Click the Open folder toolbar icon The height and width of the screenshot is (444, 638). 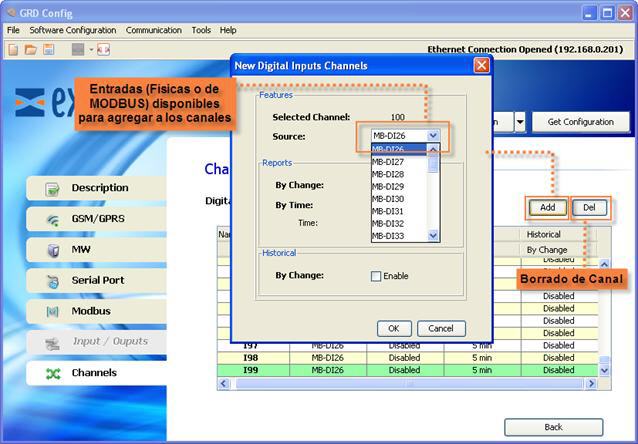point(31,49)
